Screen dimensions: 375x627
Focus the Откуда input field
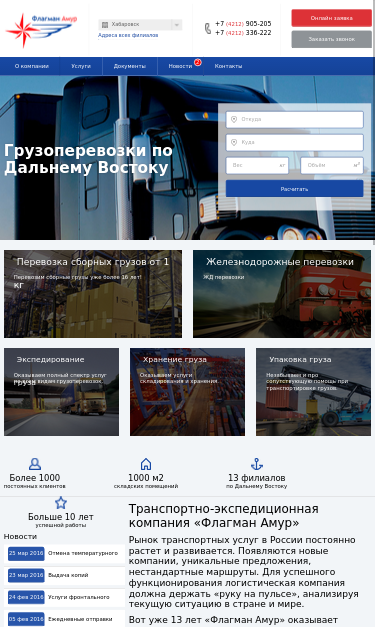click(x=294, y=119)
